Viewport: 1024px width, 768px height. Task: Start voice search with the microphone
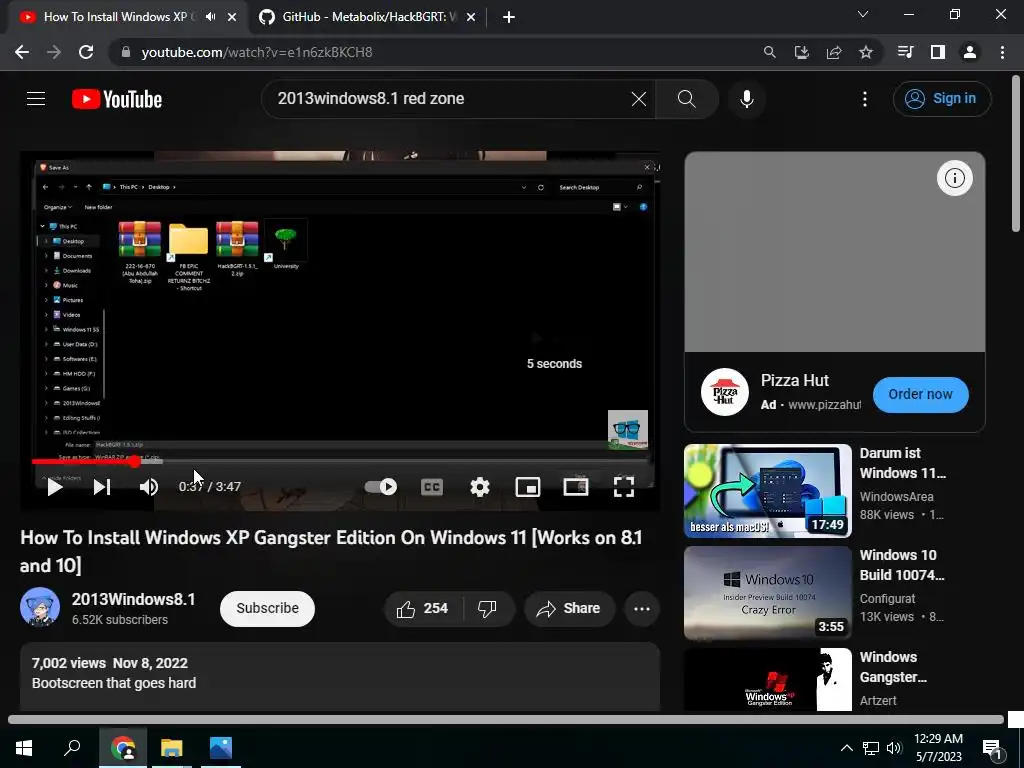[746, 99]
